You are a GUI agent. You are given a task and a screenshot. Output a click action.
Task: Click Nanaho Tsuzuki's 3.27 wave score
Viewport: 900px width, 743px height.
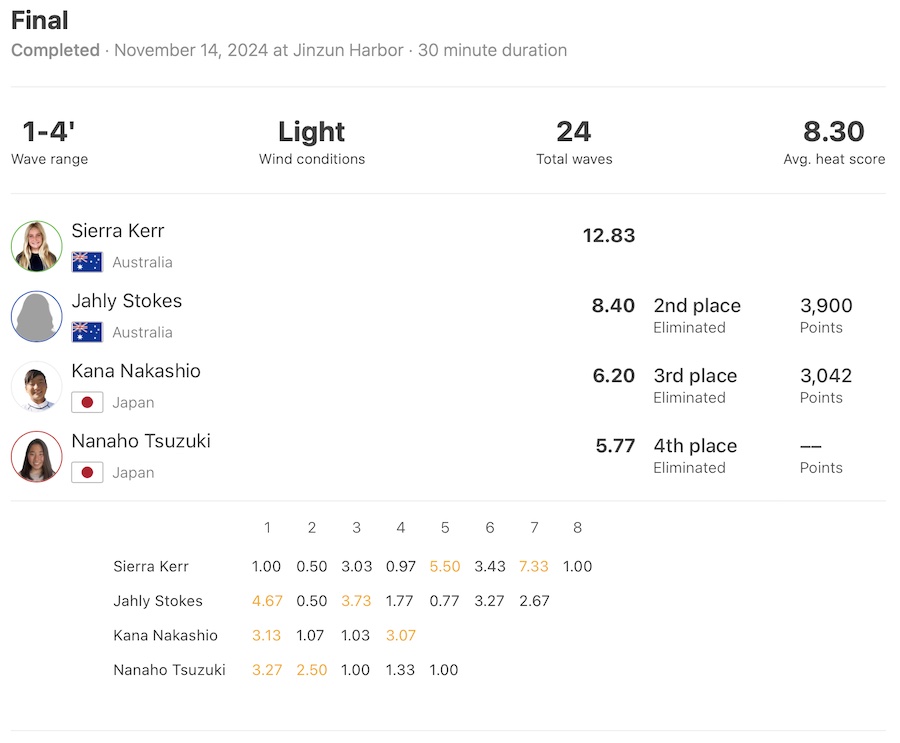click(267, 670)
